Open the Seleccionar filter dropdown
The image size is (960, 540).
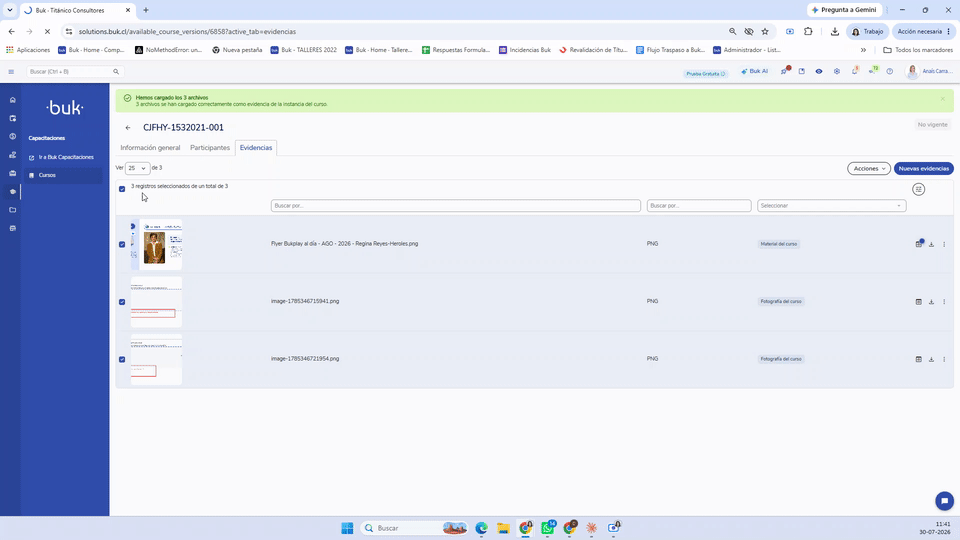pos(831,206)
